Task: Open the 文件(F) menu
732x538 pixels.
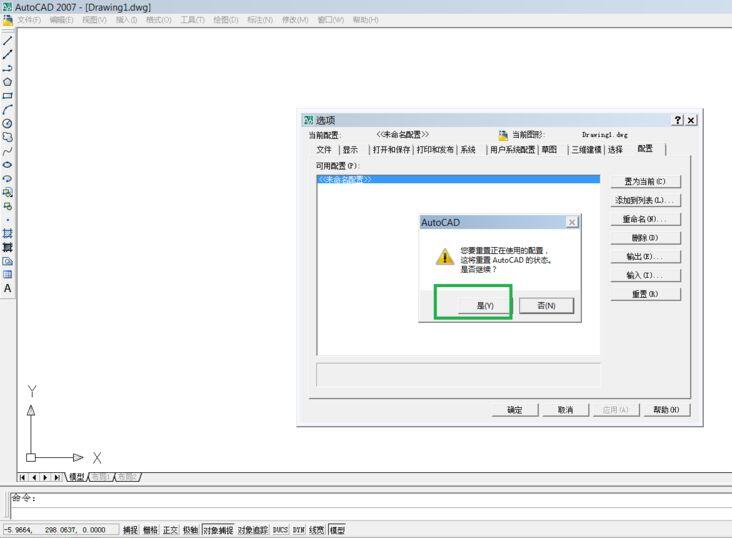Action: coord(29,20)
